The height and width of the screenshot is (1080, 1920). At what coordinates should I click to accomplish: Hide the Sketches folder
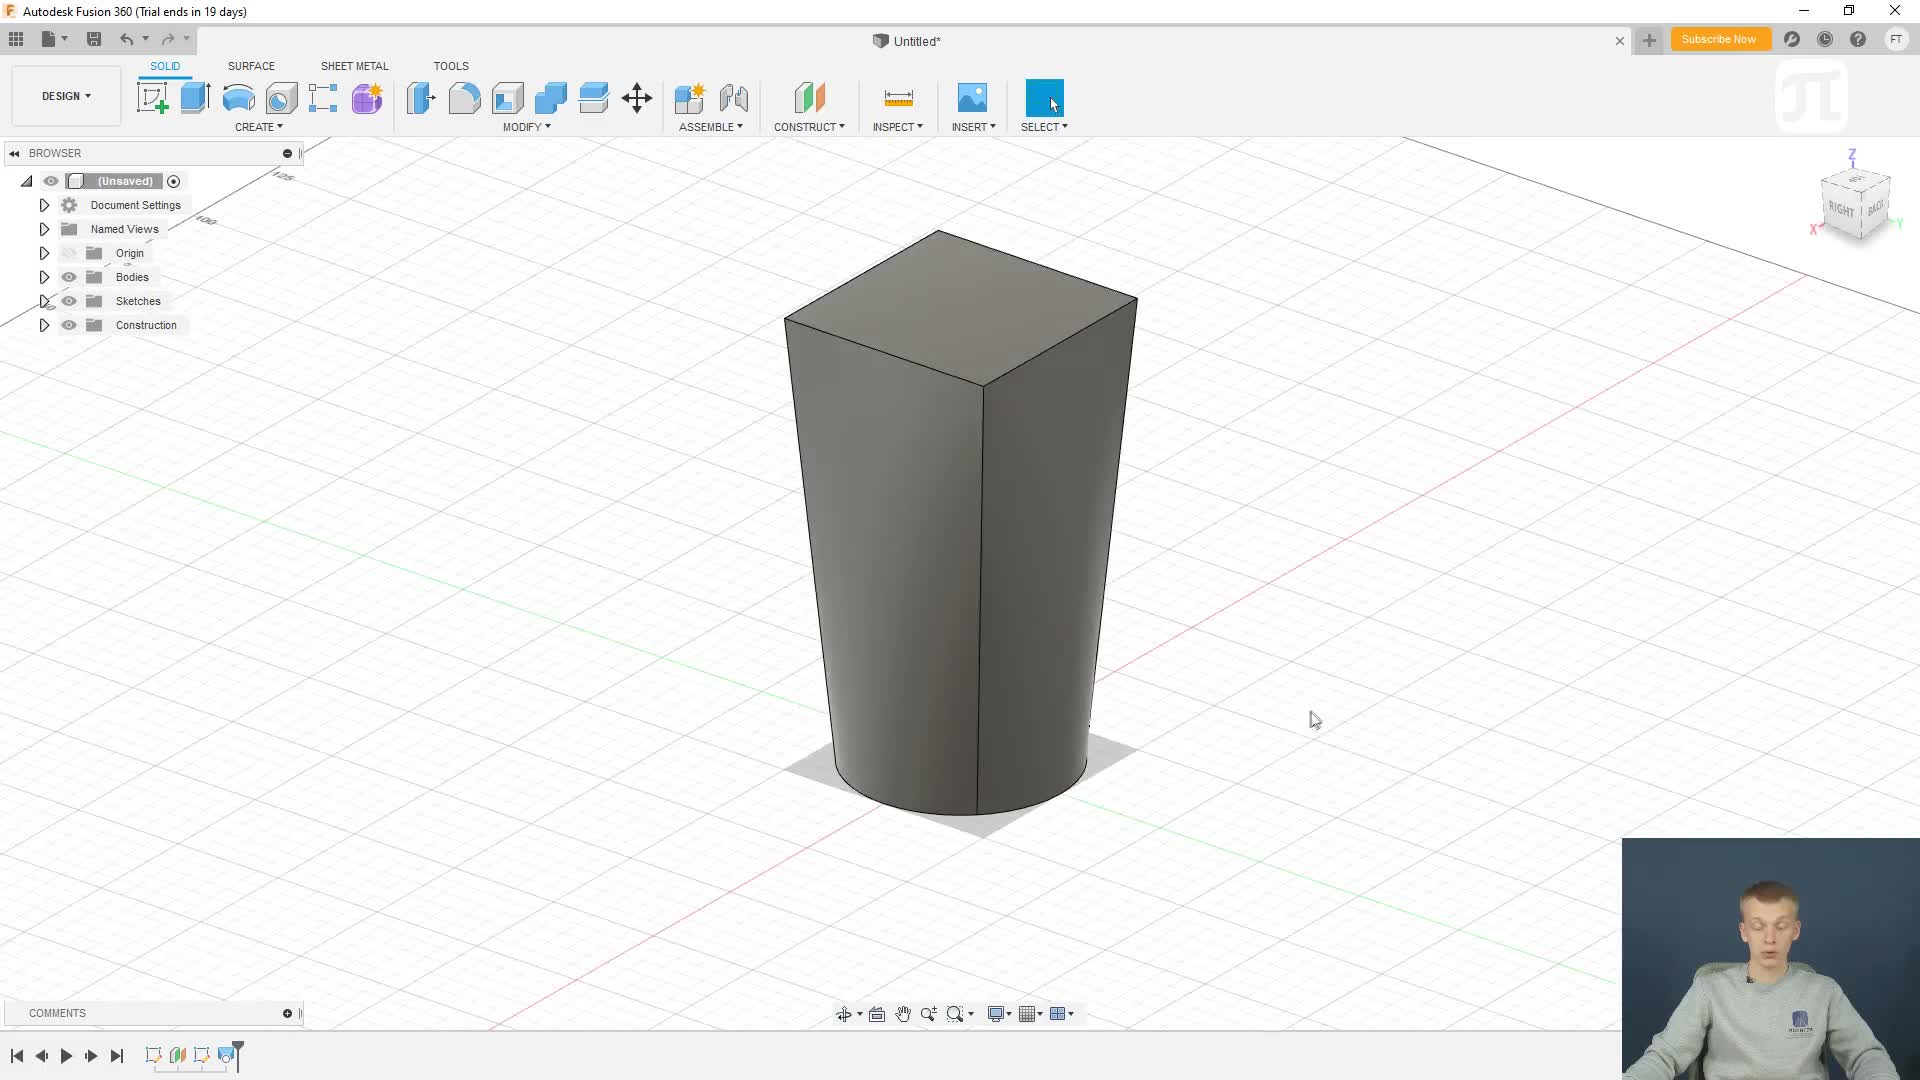pos(69,301)
